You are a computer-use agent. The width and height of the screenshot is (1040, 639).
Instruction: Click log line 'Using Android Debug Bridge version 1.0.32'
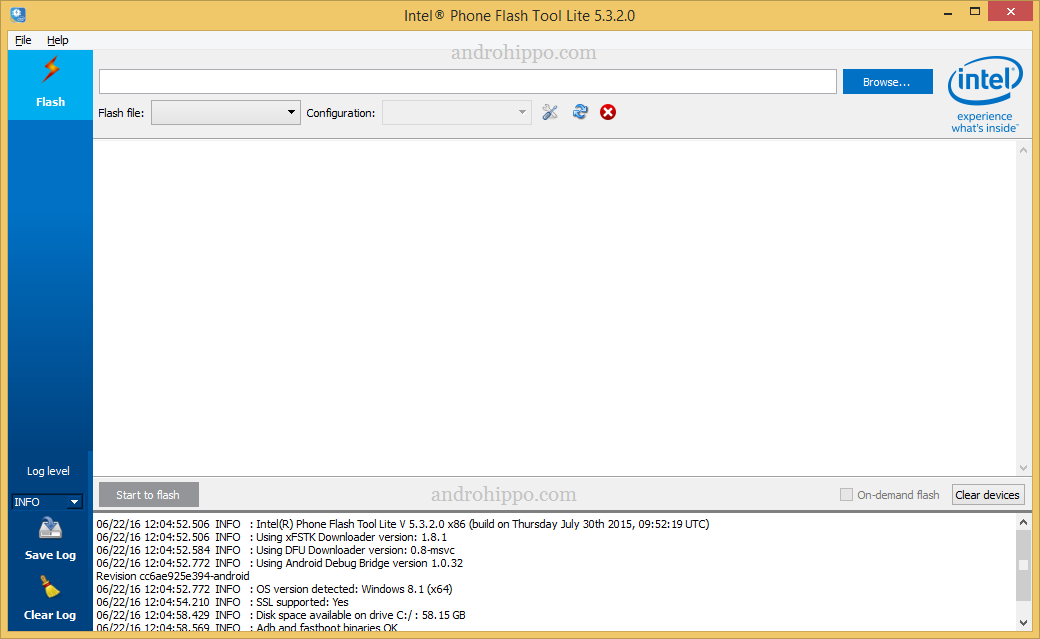pos(280,563)
